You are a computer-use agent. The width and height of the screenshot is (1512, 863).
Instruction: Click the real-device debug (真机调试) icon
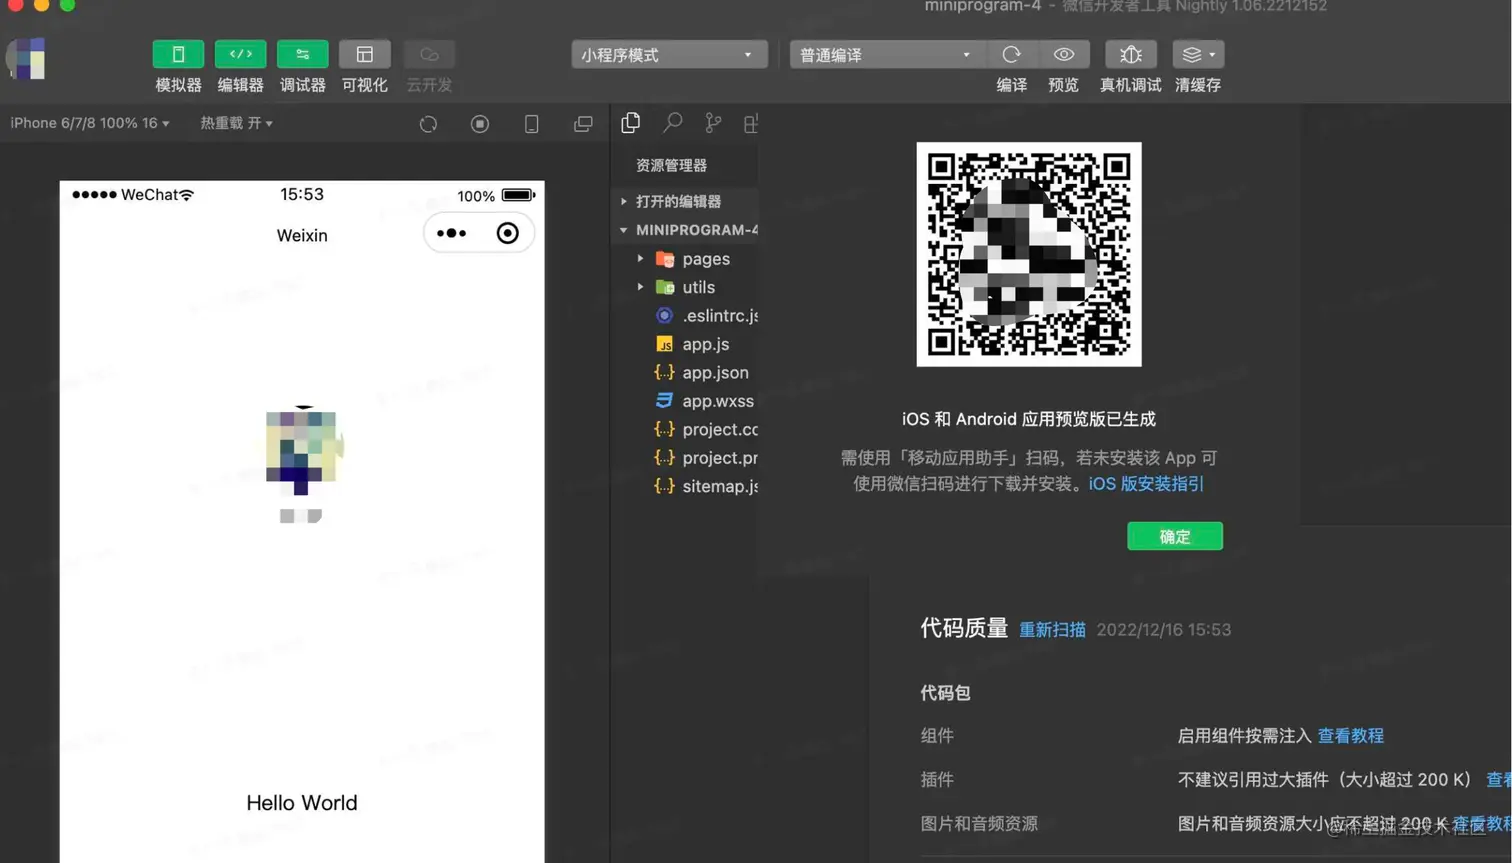point(1130,54)
